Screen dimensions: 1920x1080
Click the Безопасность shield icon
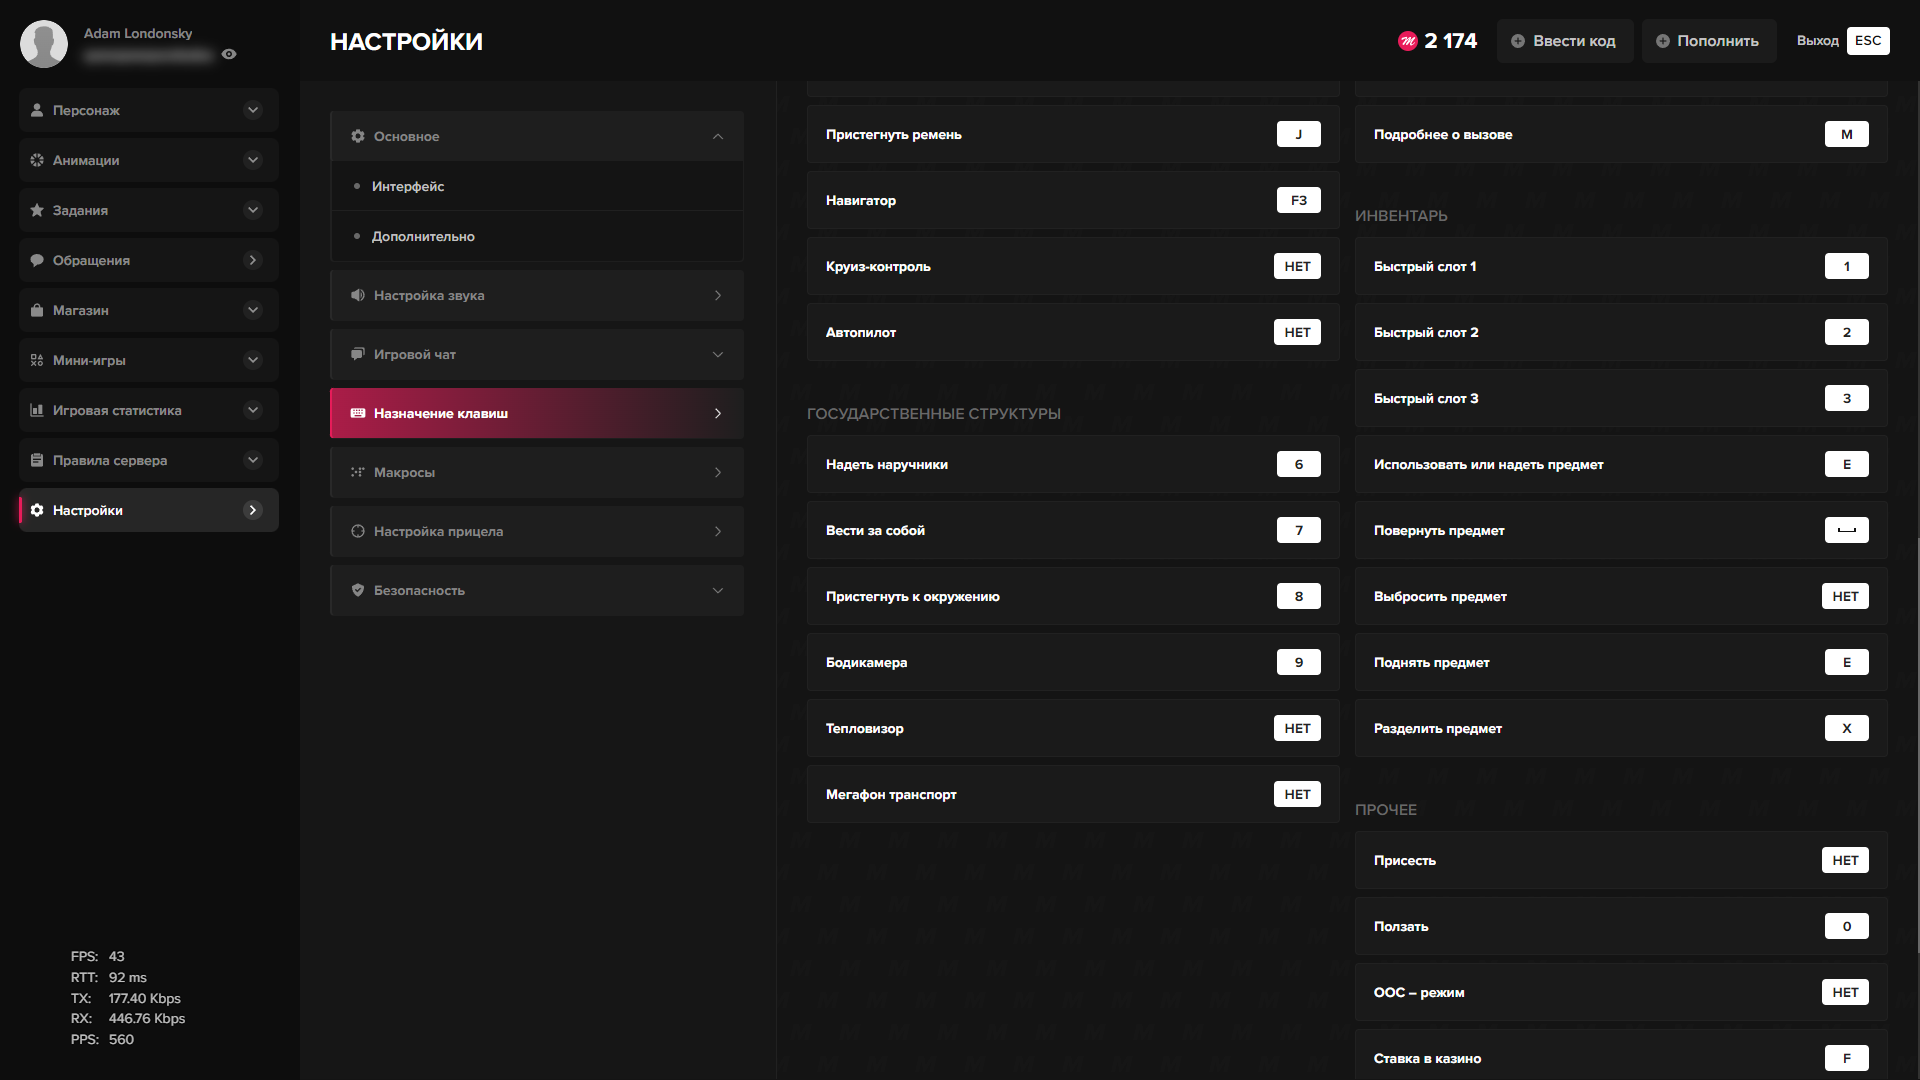pyautogui.click(x=357, y=590)
